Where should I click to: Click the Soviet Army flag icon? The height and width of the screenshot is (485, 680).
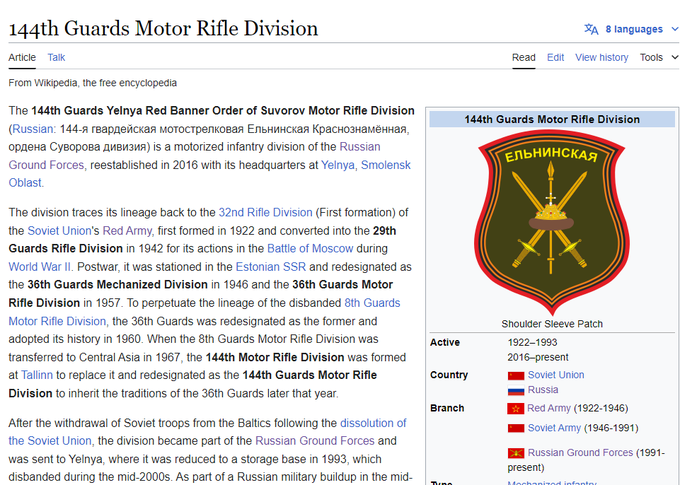(516, 429)
